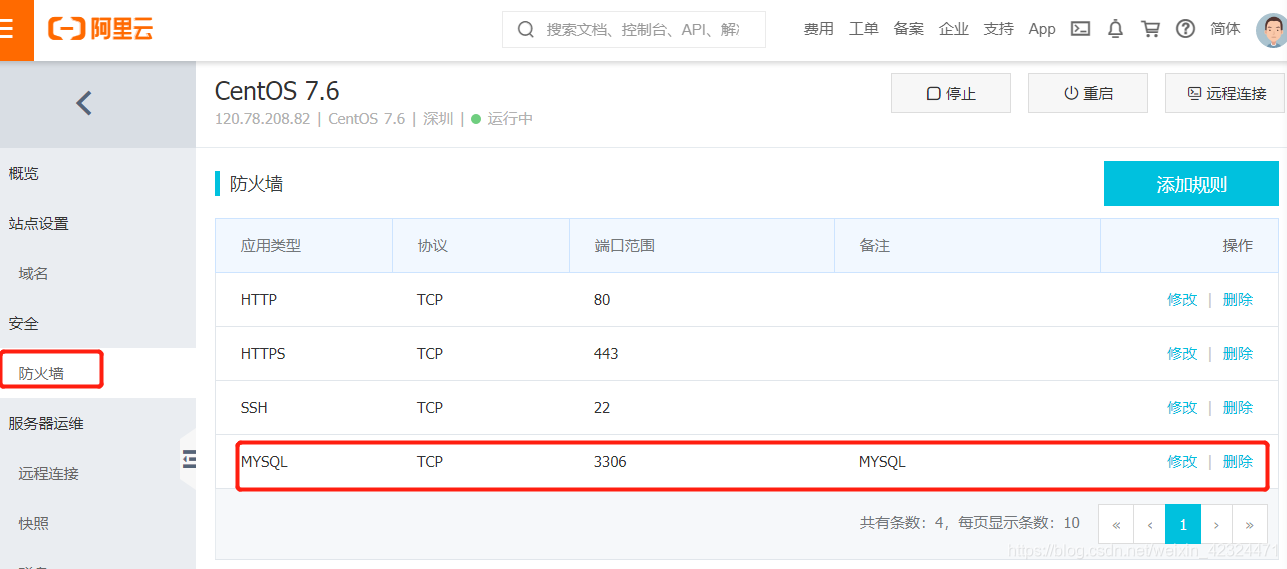The width and height of the screenshot is (1287, 569).
Task: Go back with sidebar chevron
Action: click(x=84, y=103)
